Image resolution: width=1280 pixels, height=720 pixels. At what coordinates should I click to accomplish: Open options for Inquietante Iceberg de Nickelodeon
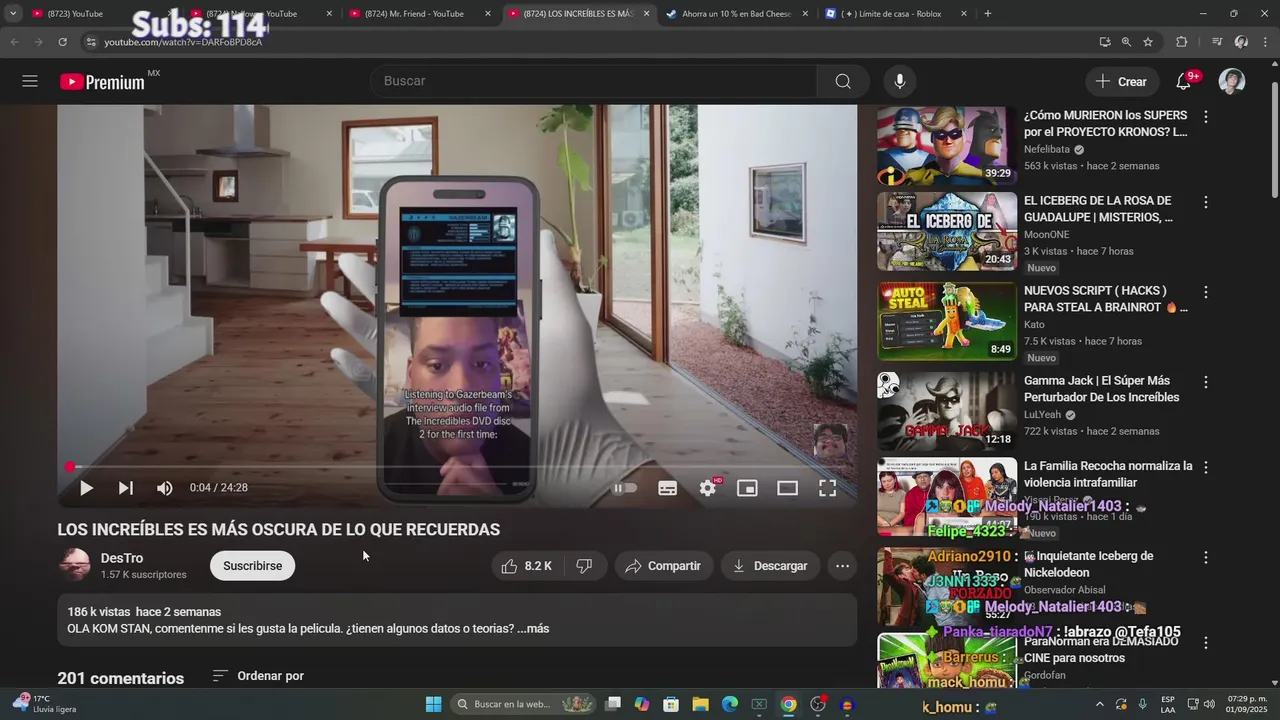[1206, 557]
